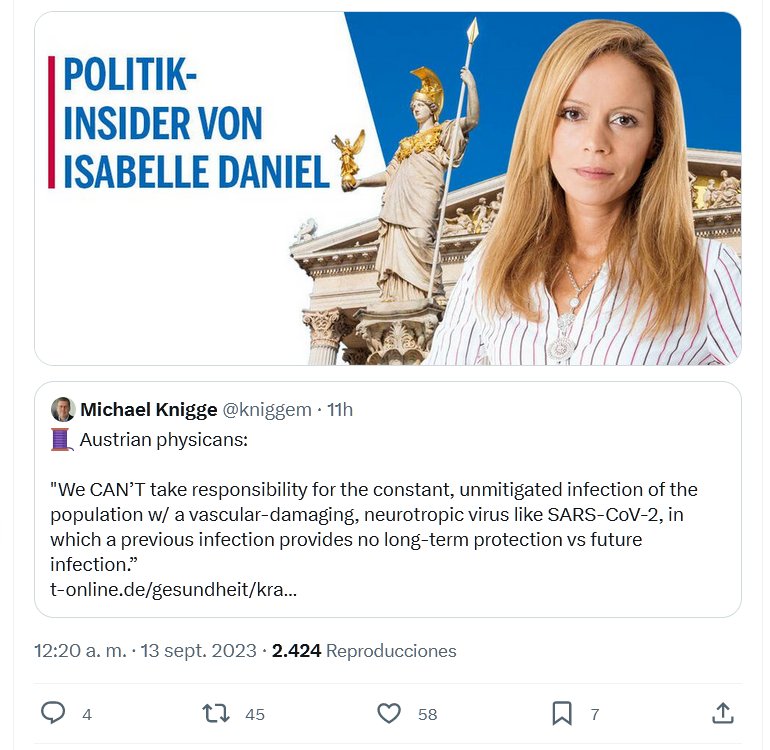
Task: Click the bookmark count of 7
Action: click(x=595, y=714)
